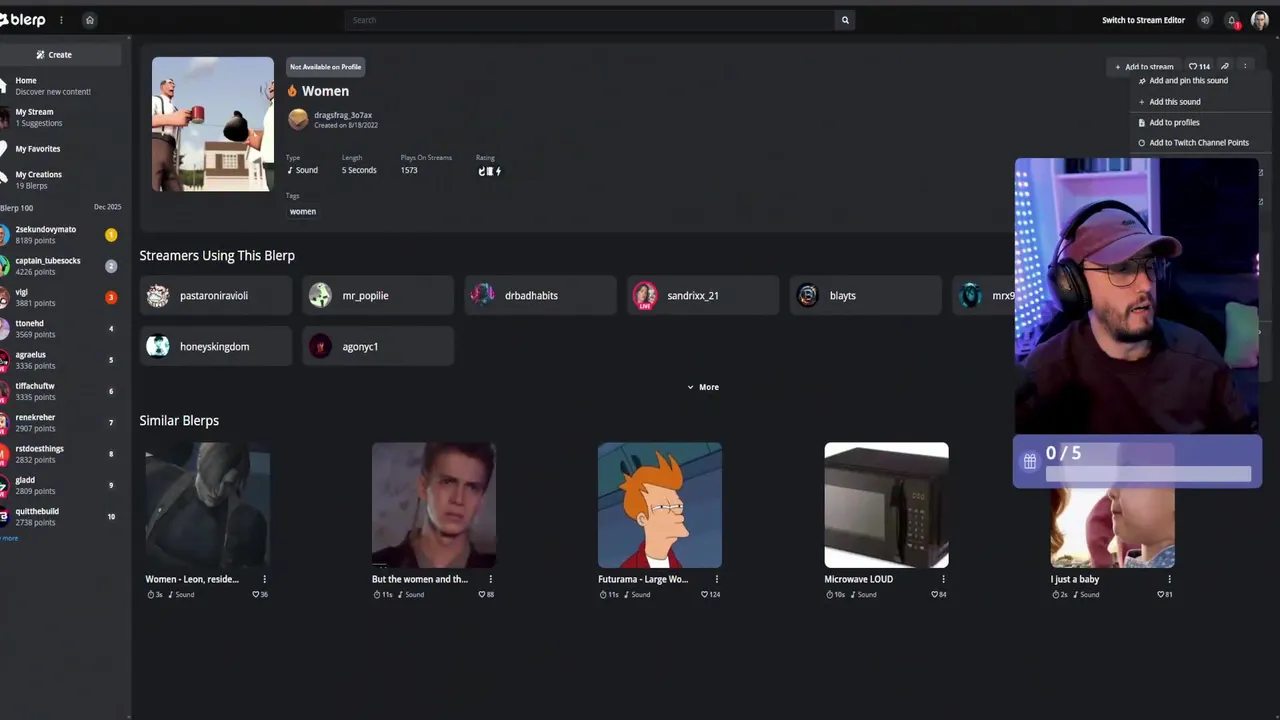Click the search magnifier button
The height and width of the screenshot is (720, 1280).
[x=845, y=20]
